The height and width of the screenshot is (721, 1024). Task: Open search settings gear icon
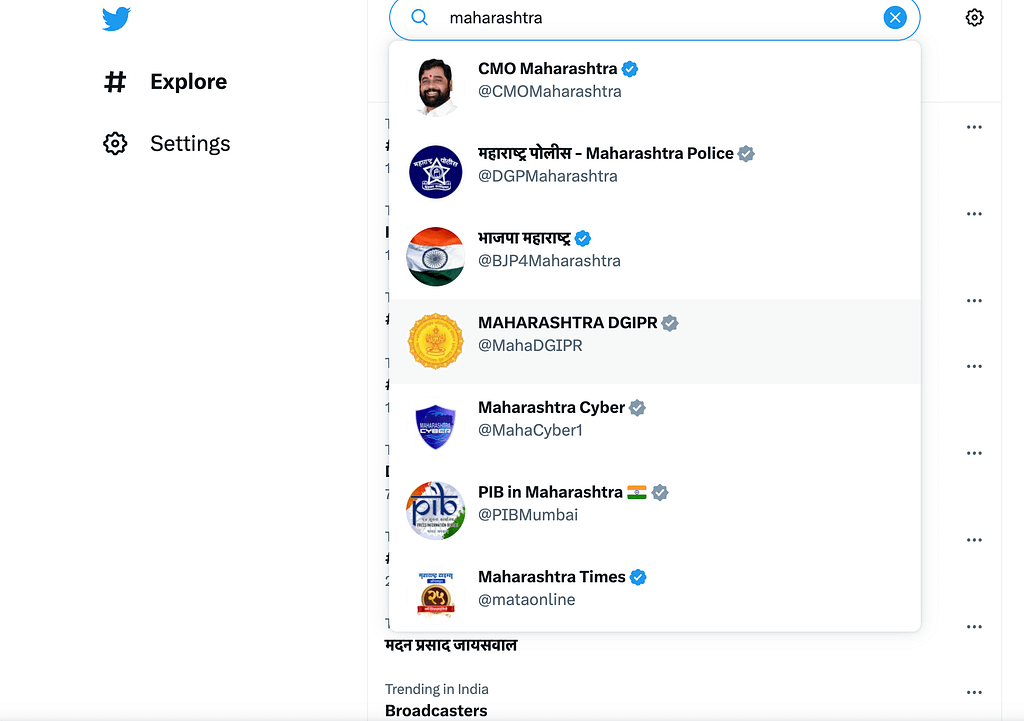click(x=974, y=17)
